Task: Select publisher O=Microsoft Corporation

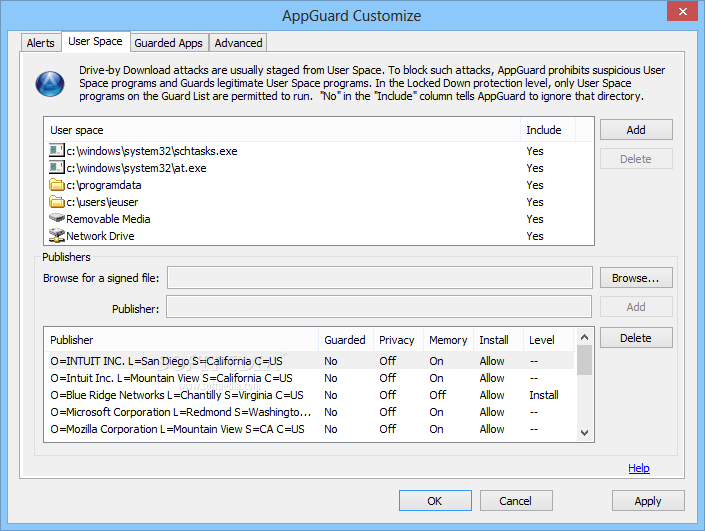Action: coord(180,412)
